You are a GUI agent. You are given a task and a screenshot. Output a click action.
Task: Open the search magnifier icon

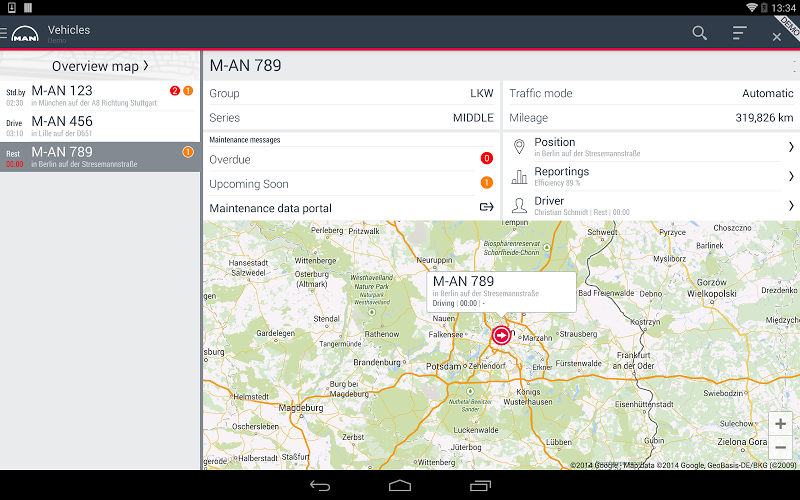point(699,33)
